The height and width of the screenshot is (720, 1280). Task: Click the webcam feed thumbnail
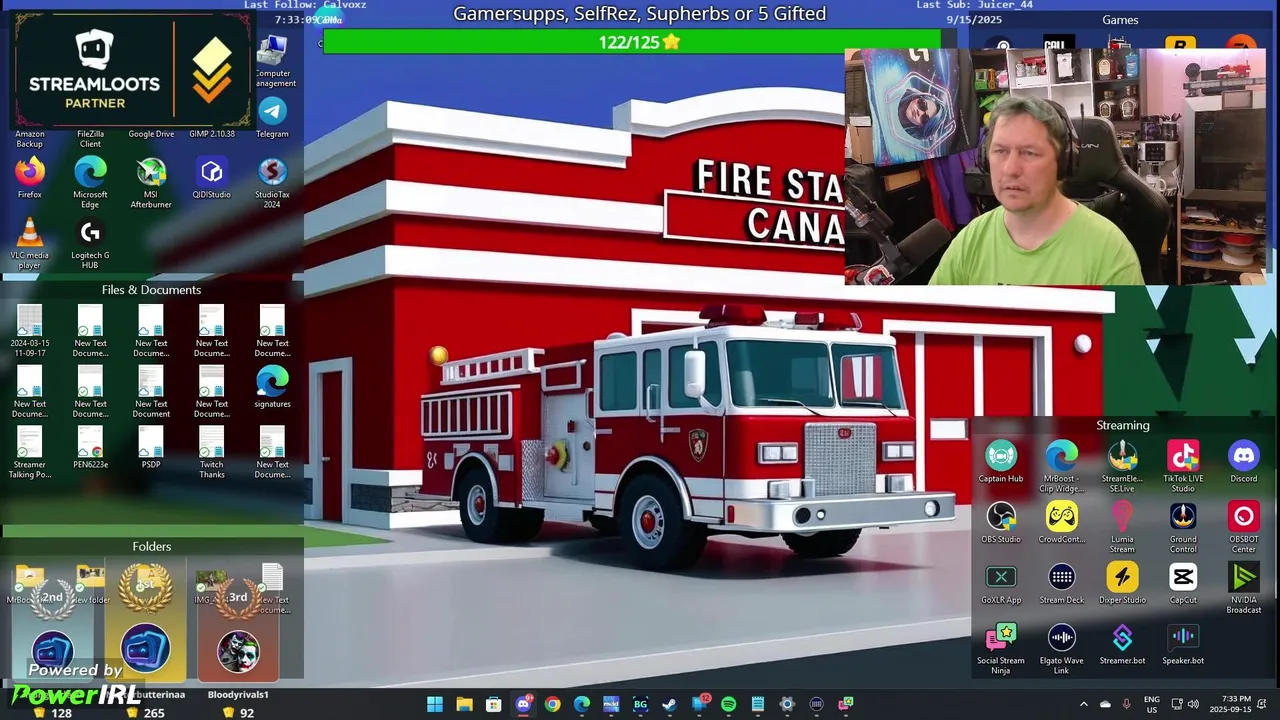coord(1055,167)
